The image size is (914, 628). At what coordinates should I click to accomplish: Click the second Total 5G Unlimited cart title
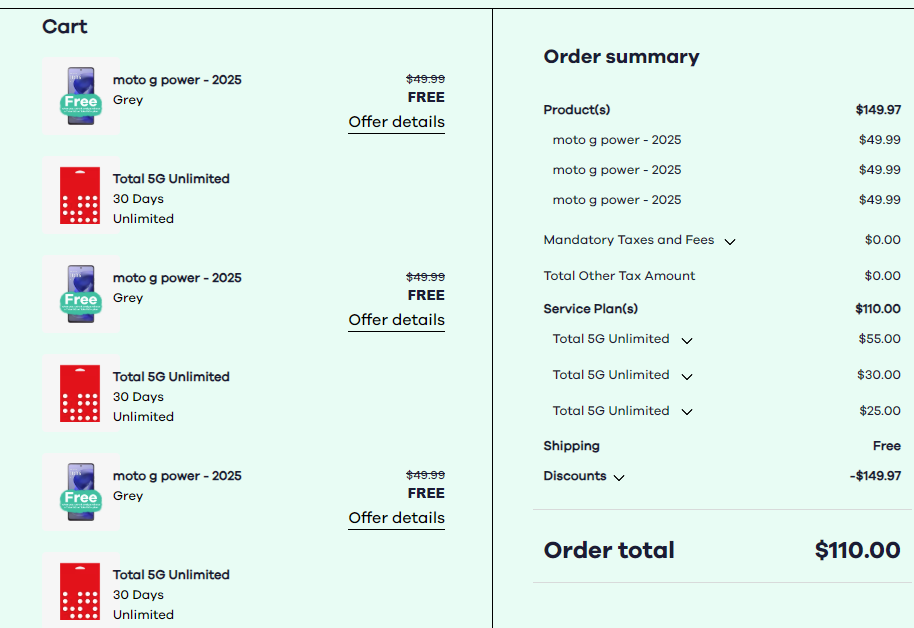click(171, 377)
